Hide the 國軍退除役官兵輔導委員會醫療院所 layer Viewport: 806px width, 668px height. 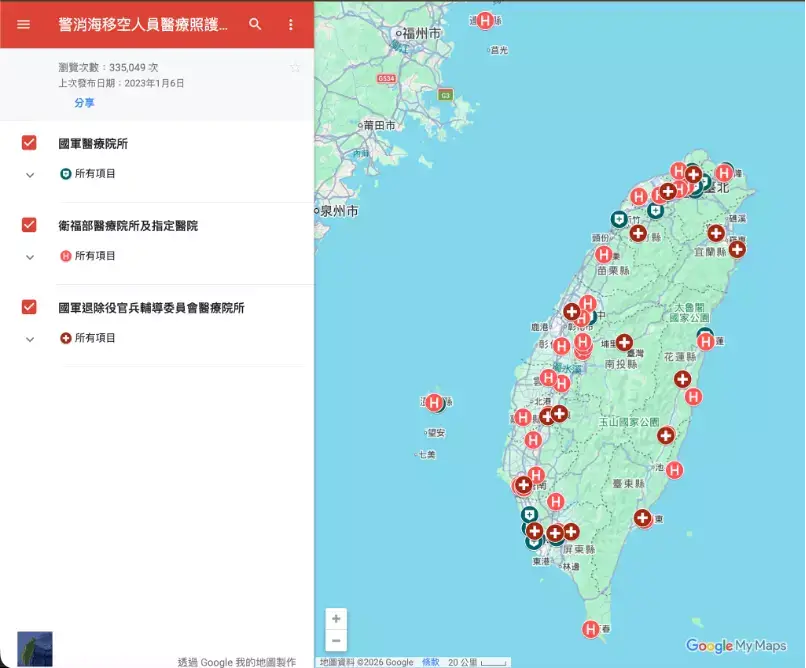click(29, 307)
